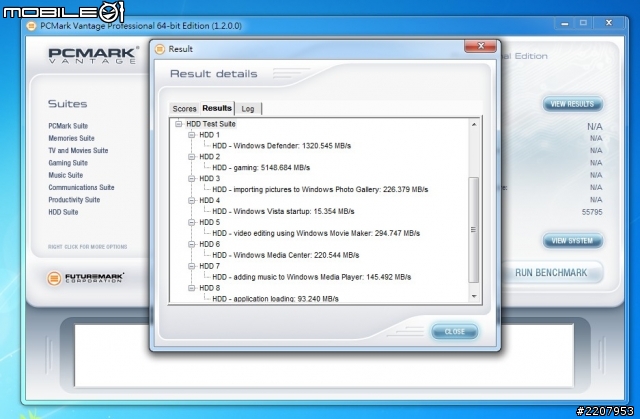Viewport: 640px width, 419px height.
Task: Click the CLOSE button in Result dialog
Action: [x=454, y=331]
